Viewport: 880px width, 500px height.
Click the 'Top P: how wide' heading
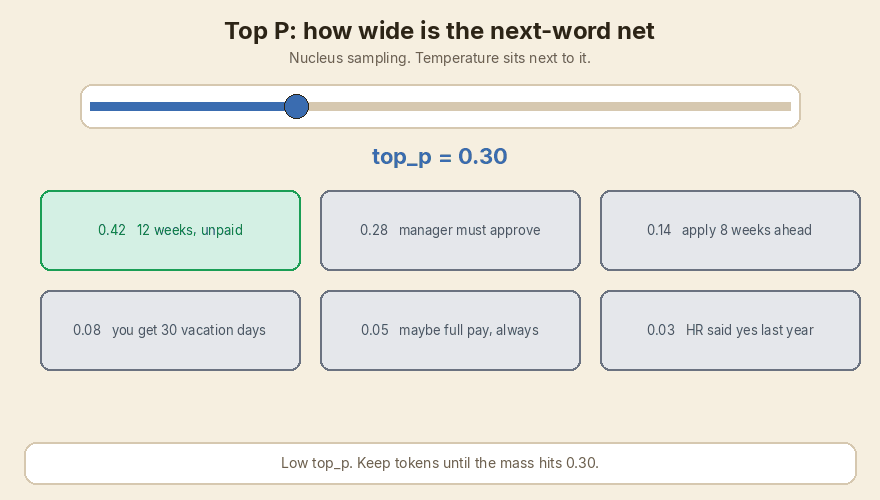coord(439,31)
